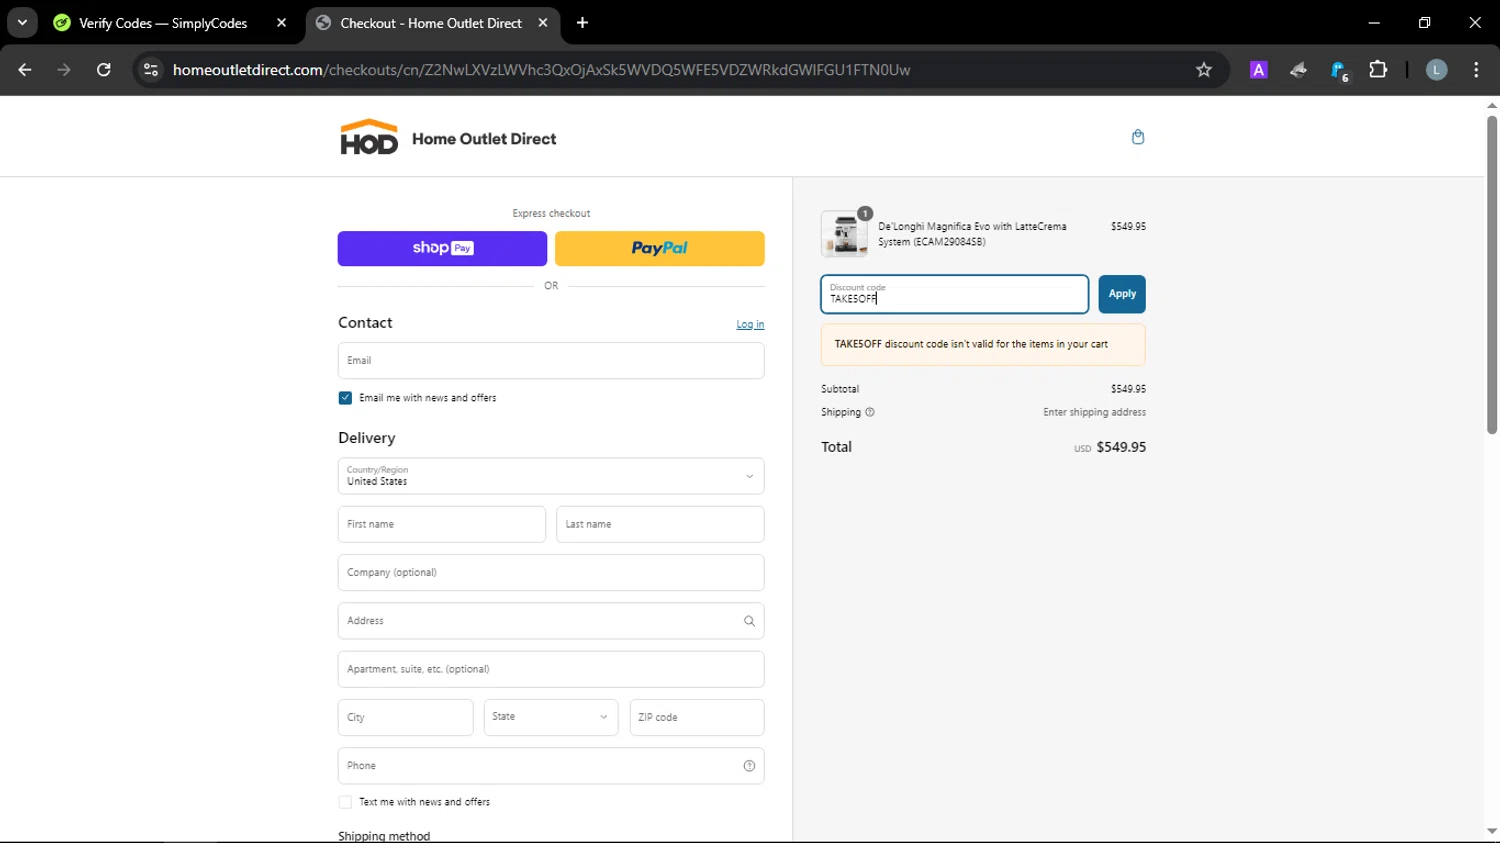This screenshot has width=1500, height=843.
Task: Click the address search magnifier icon
Action: [x=749, y=621]
